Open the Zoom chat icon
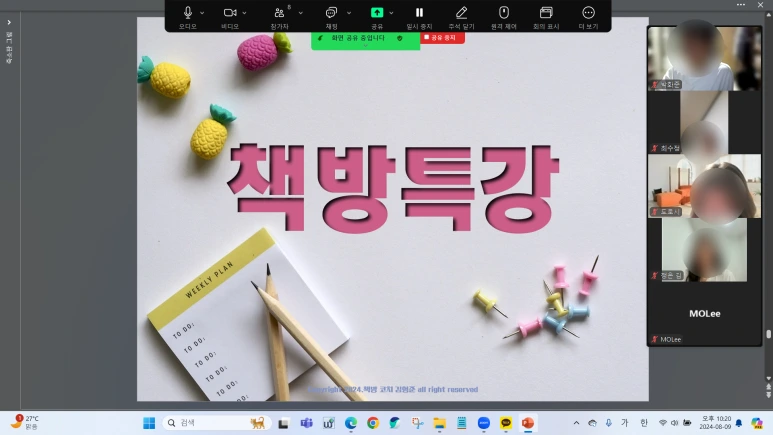This screenshot has width=773, height=435. [x=331, y=13]
